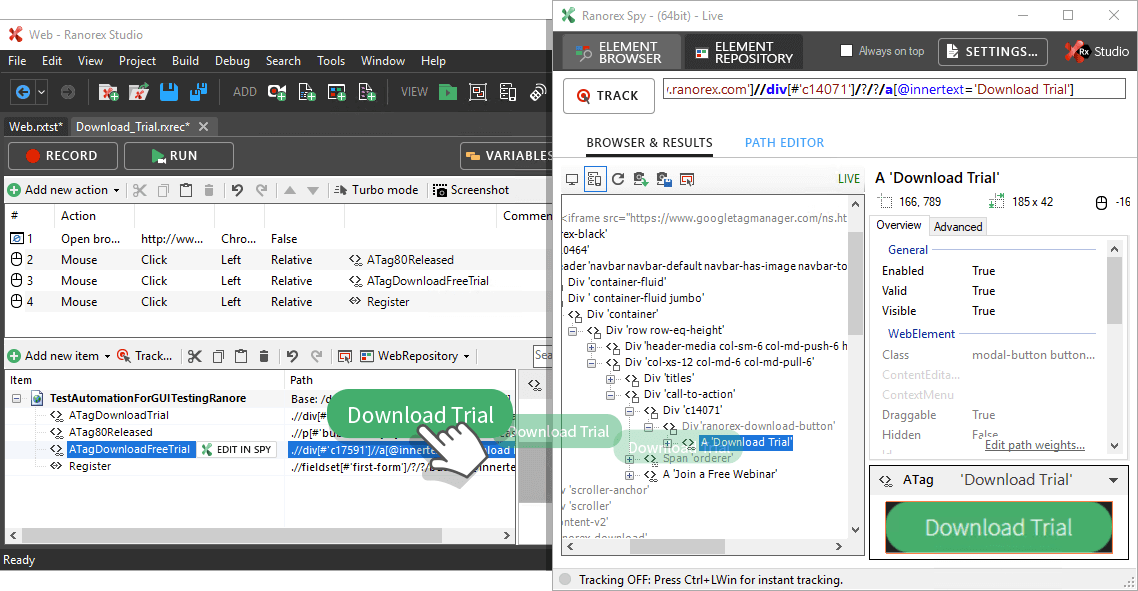
Task: Open the Ranorex Spy view icon
Action: tap(478, 92)
